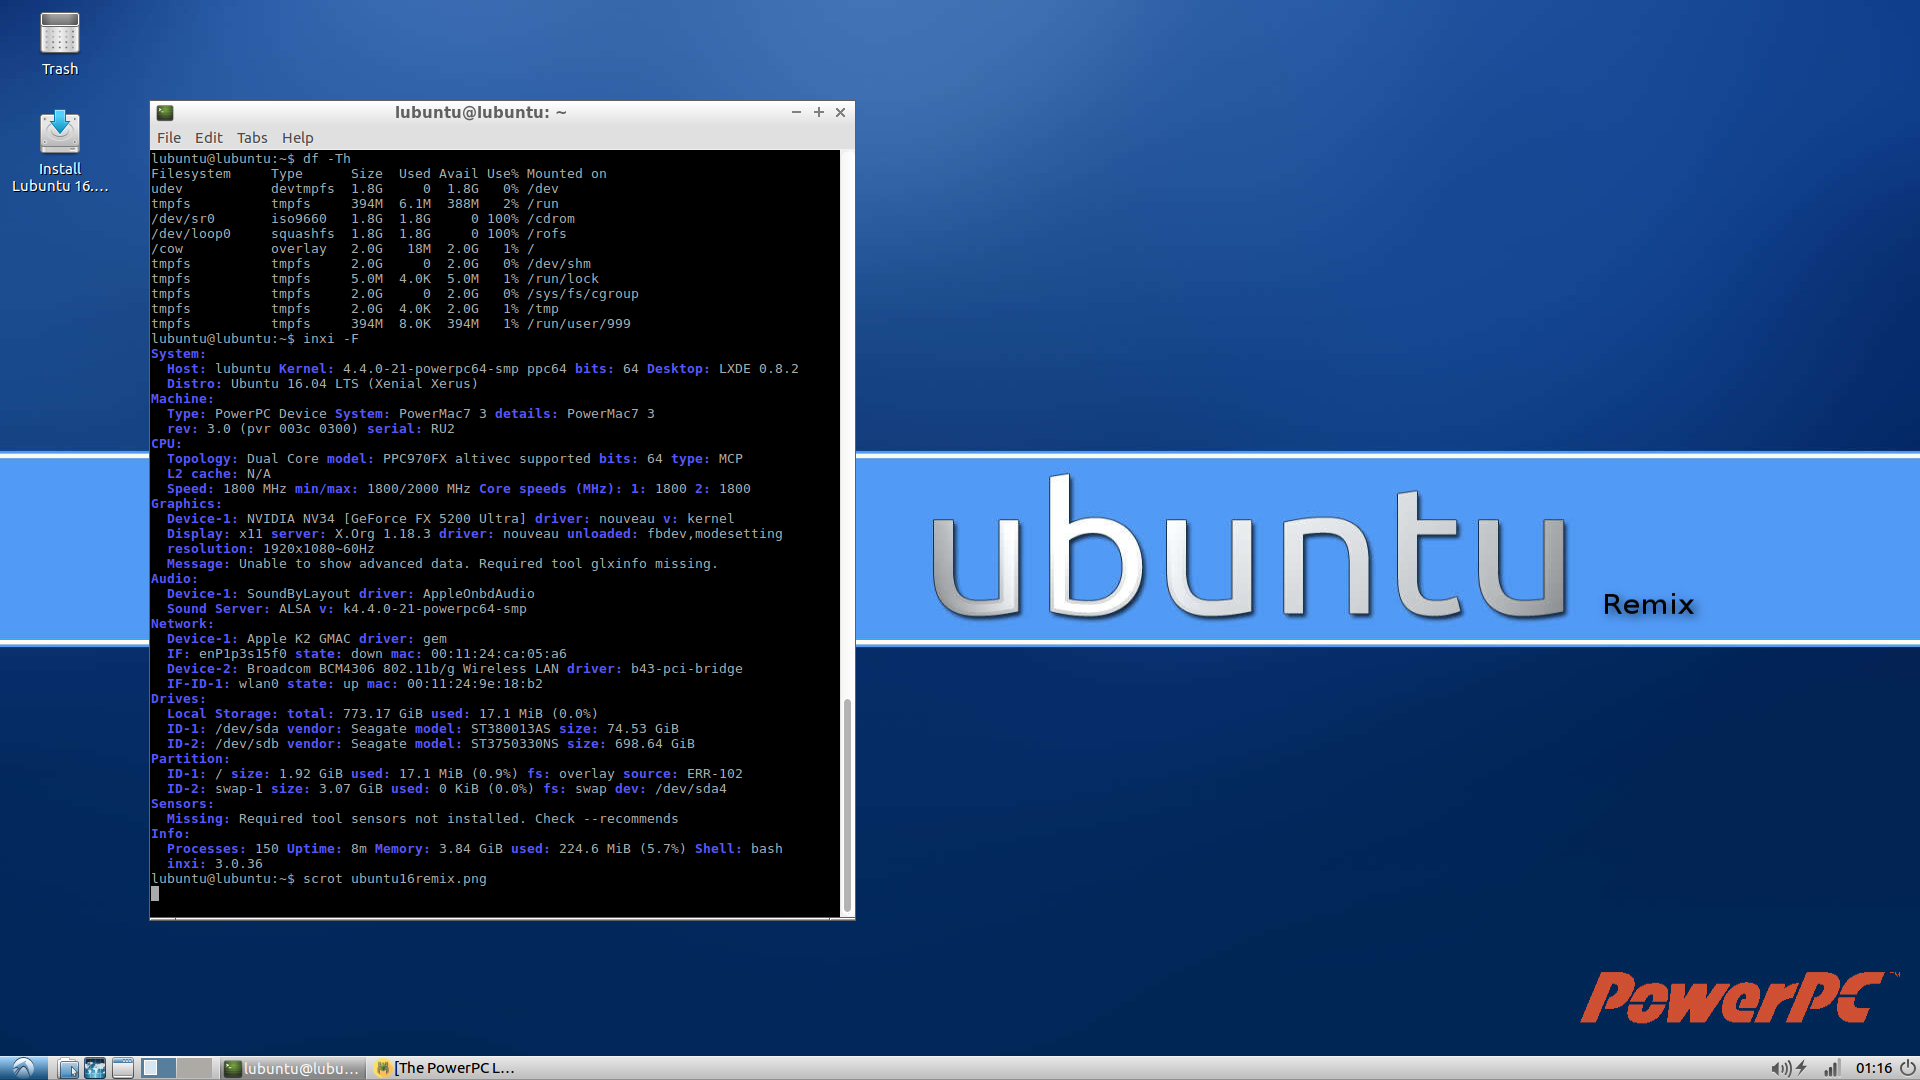This screenshot has width=1920, height=1080.
Task: Open the LXTerminal window icon in titlebar
Action: (x=167, y=112)
